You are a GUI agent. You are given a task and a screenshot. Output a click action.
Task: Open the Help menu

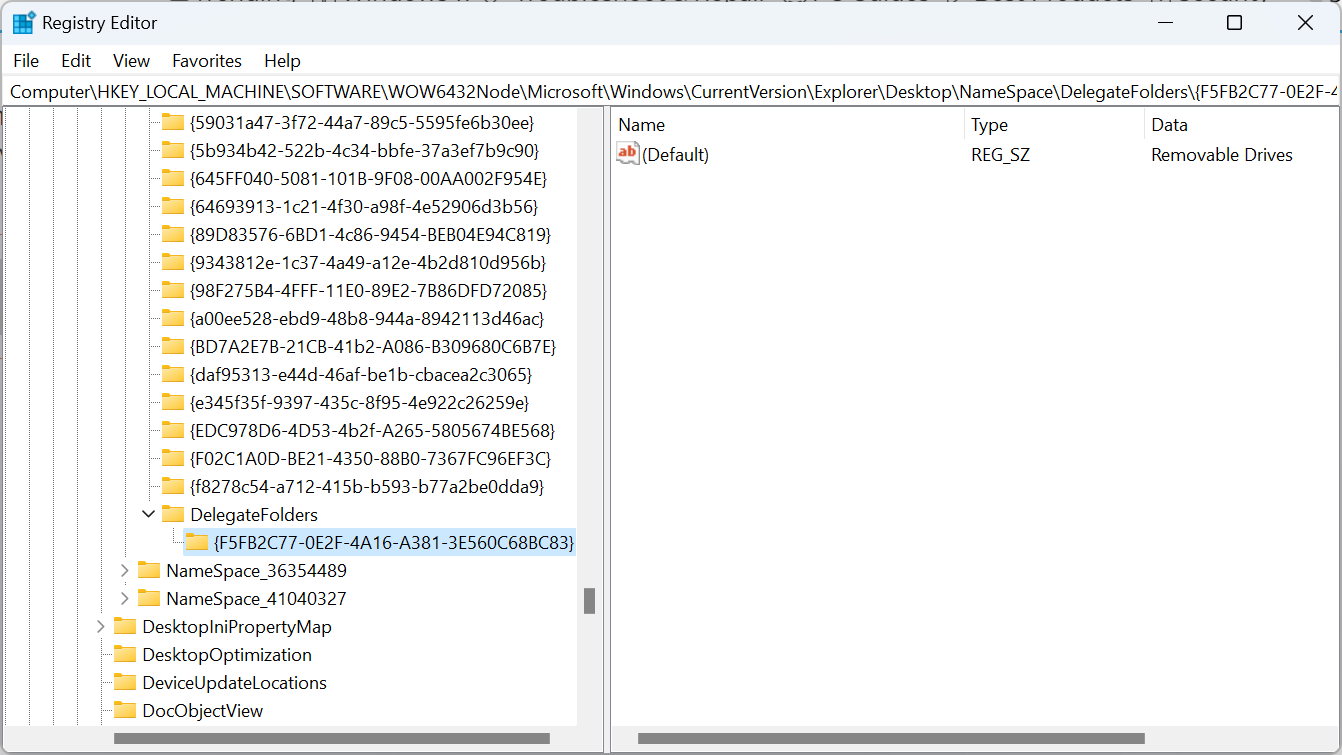tap(282, 61)
